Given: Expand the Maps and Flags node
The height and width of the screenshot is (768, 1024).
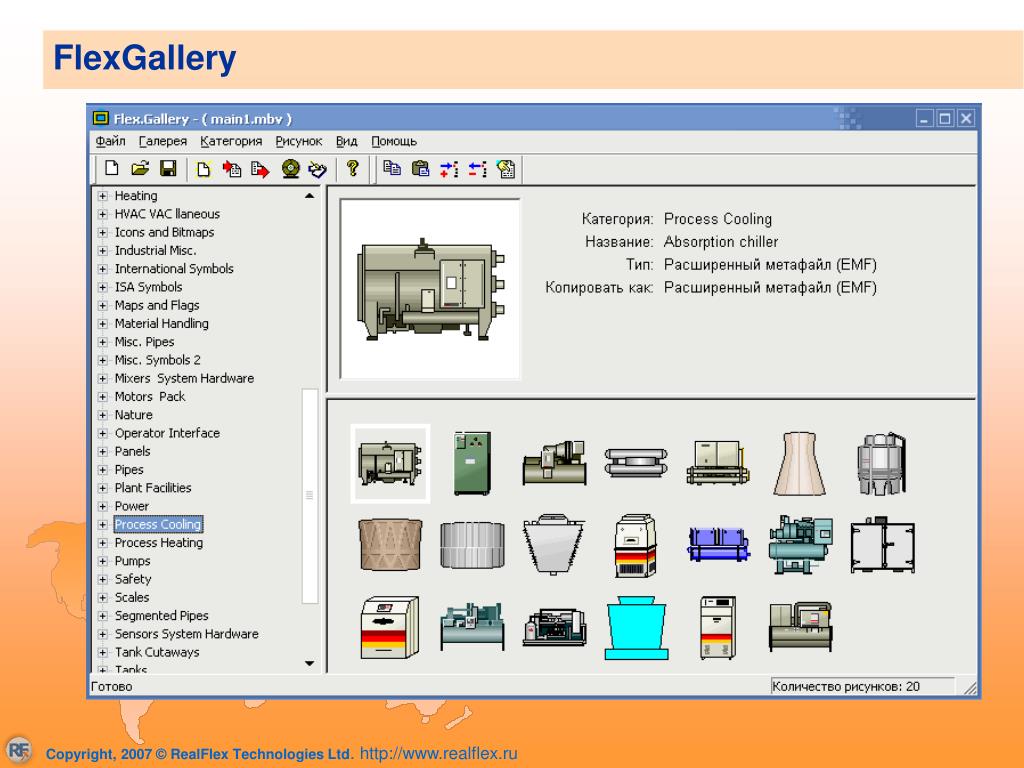Looking at the screenshot, I should pyautogui.click(x=103, y=305).
